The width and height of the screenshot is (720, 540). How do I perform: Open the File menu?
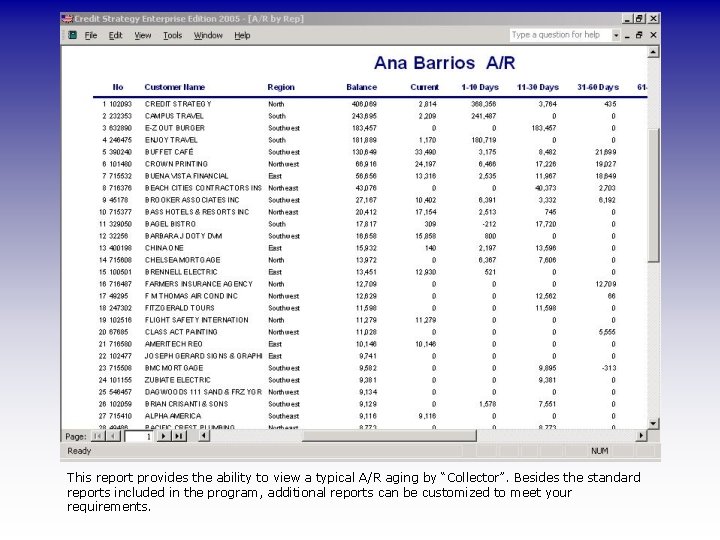pyautogui.click(x=90, y=35)
